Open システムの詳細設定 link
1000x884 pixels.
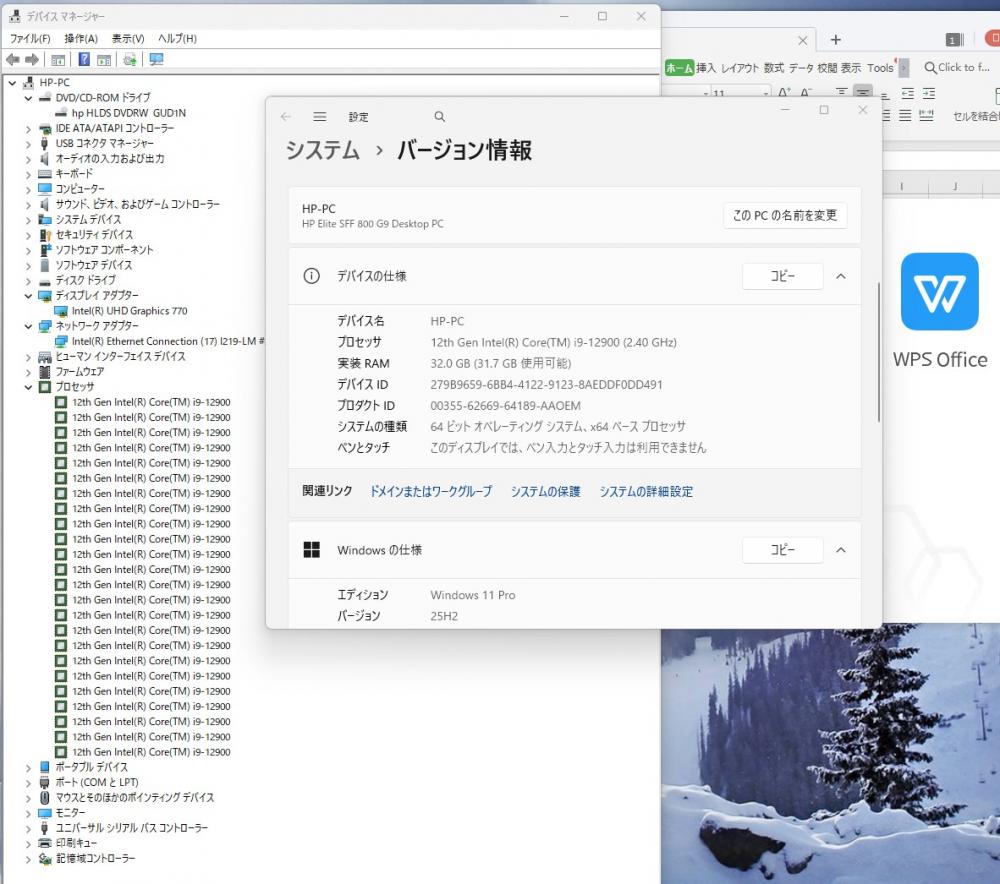[x=645, y=491]
